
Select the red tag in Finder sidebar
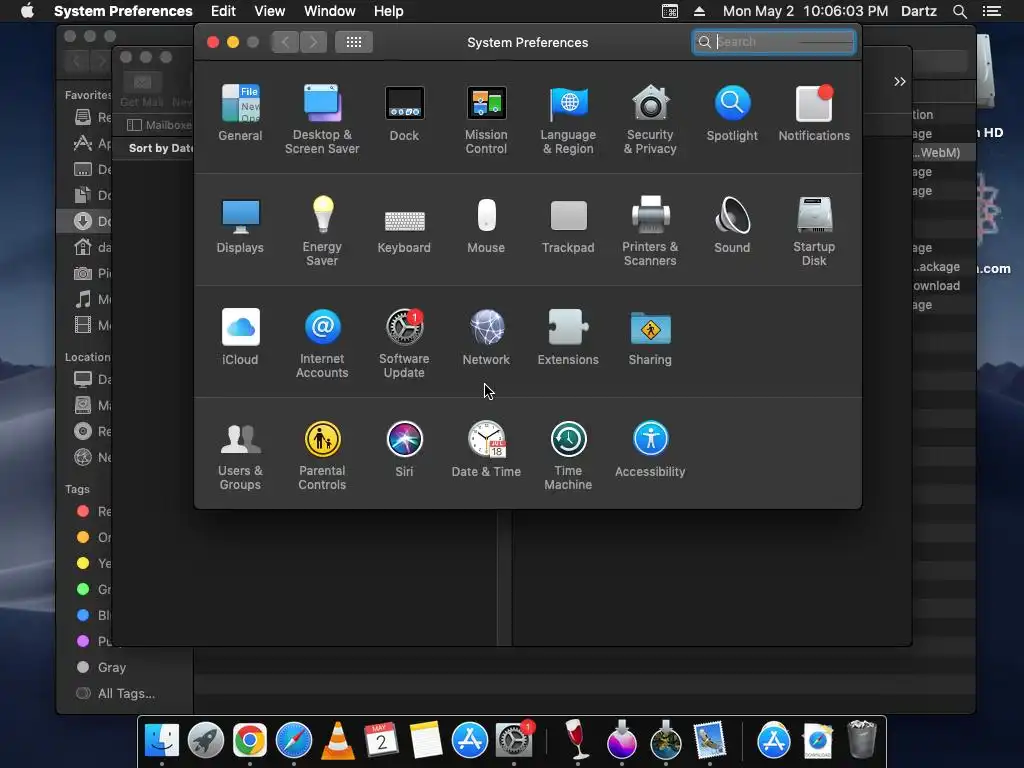click(x=93, y=511)
